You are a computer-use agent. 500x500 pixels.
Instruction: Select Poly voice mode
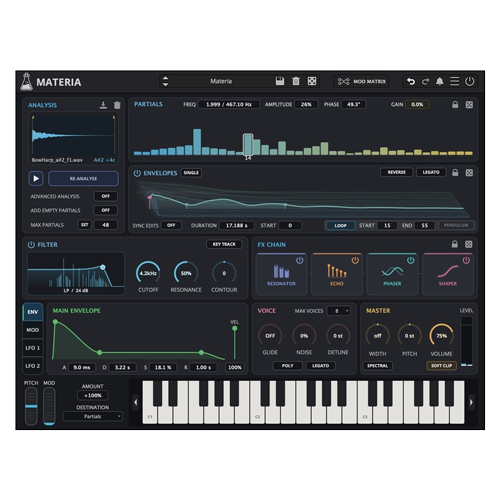(287, 366)
